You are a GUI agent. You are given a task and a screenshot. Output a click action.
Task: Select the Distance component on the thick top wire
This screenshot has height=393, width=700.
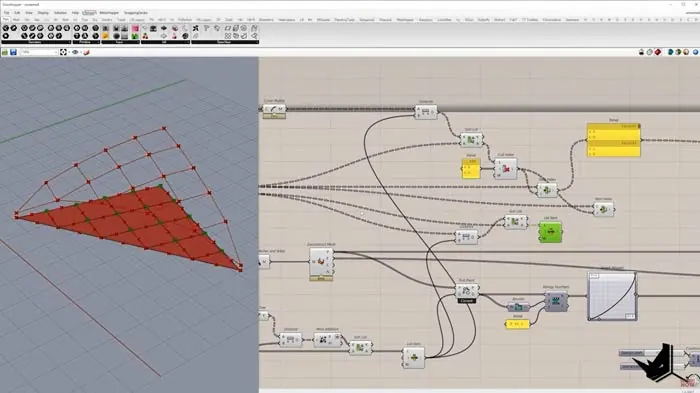(x=426, y=112)
